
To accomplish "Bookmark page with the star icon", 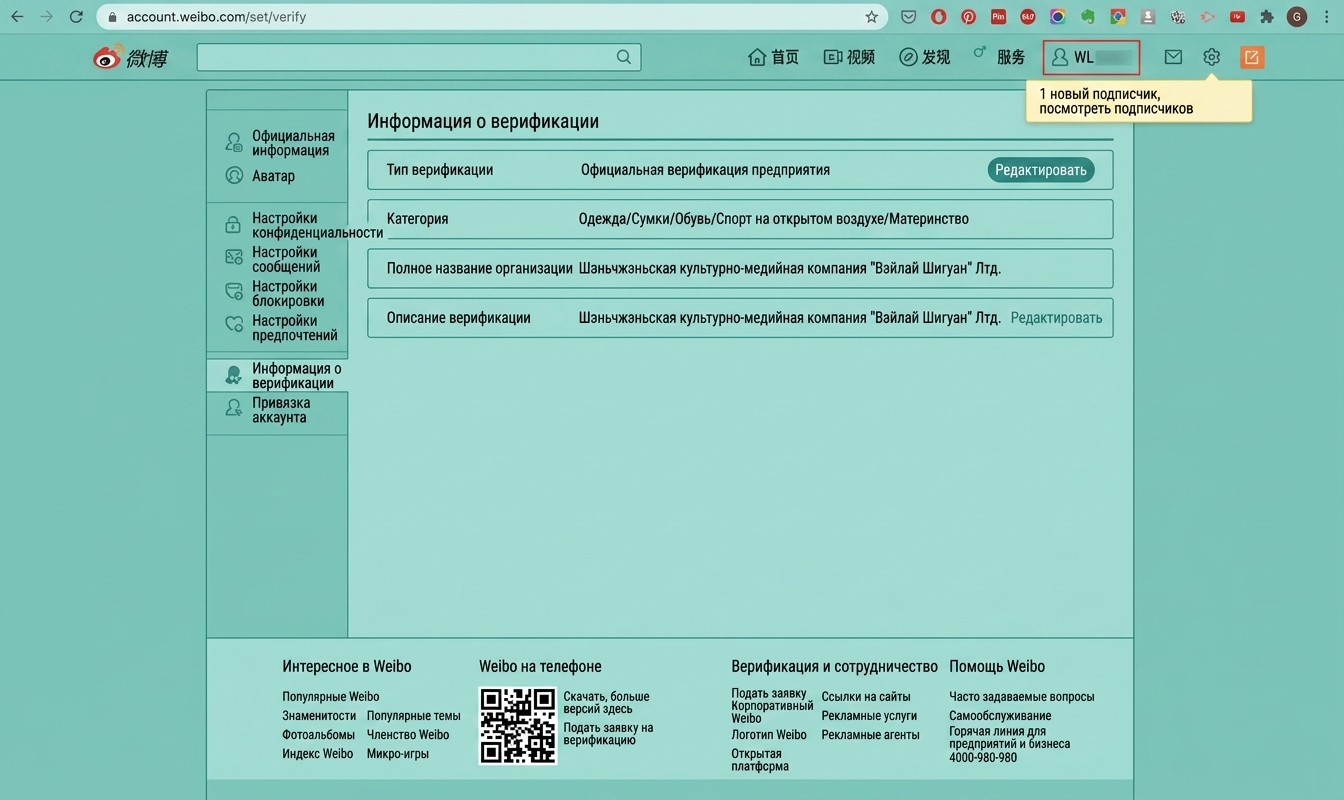I will (871, 16).
